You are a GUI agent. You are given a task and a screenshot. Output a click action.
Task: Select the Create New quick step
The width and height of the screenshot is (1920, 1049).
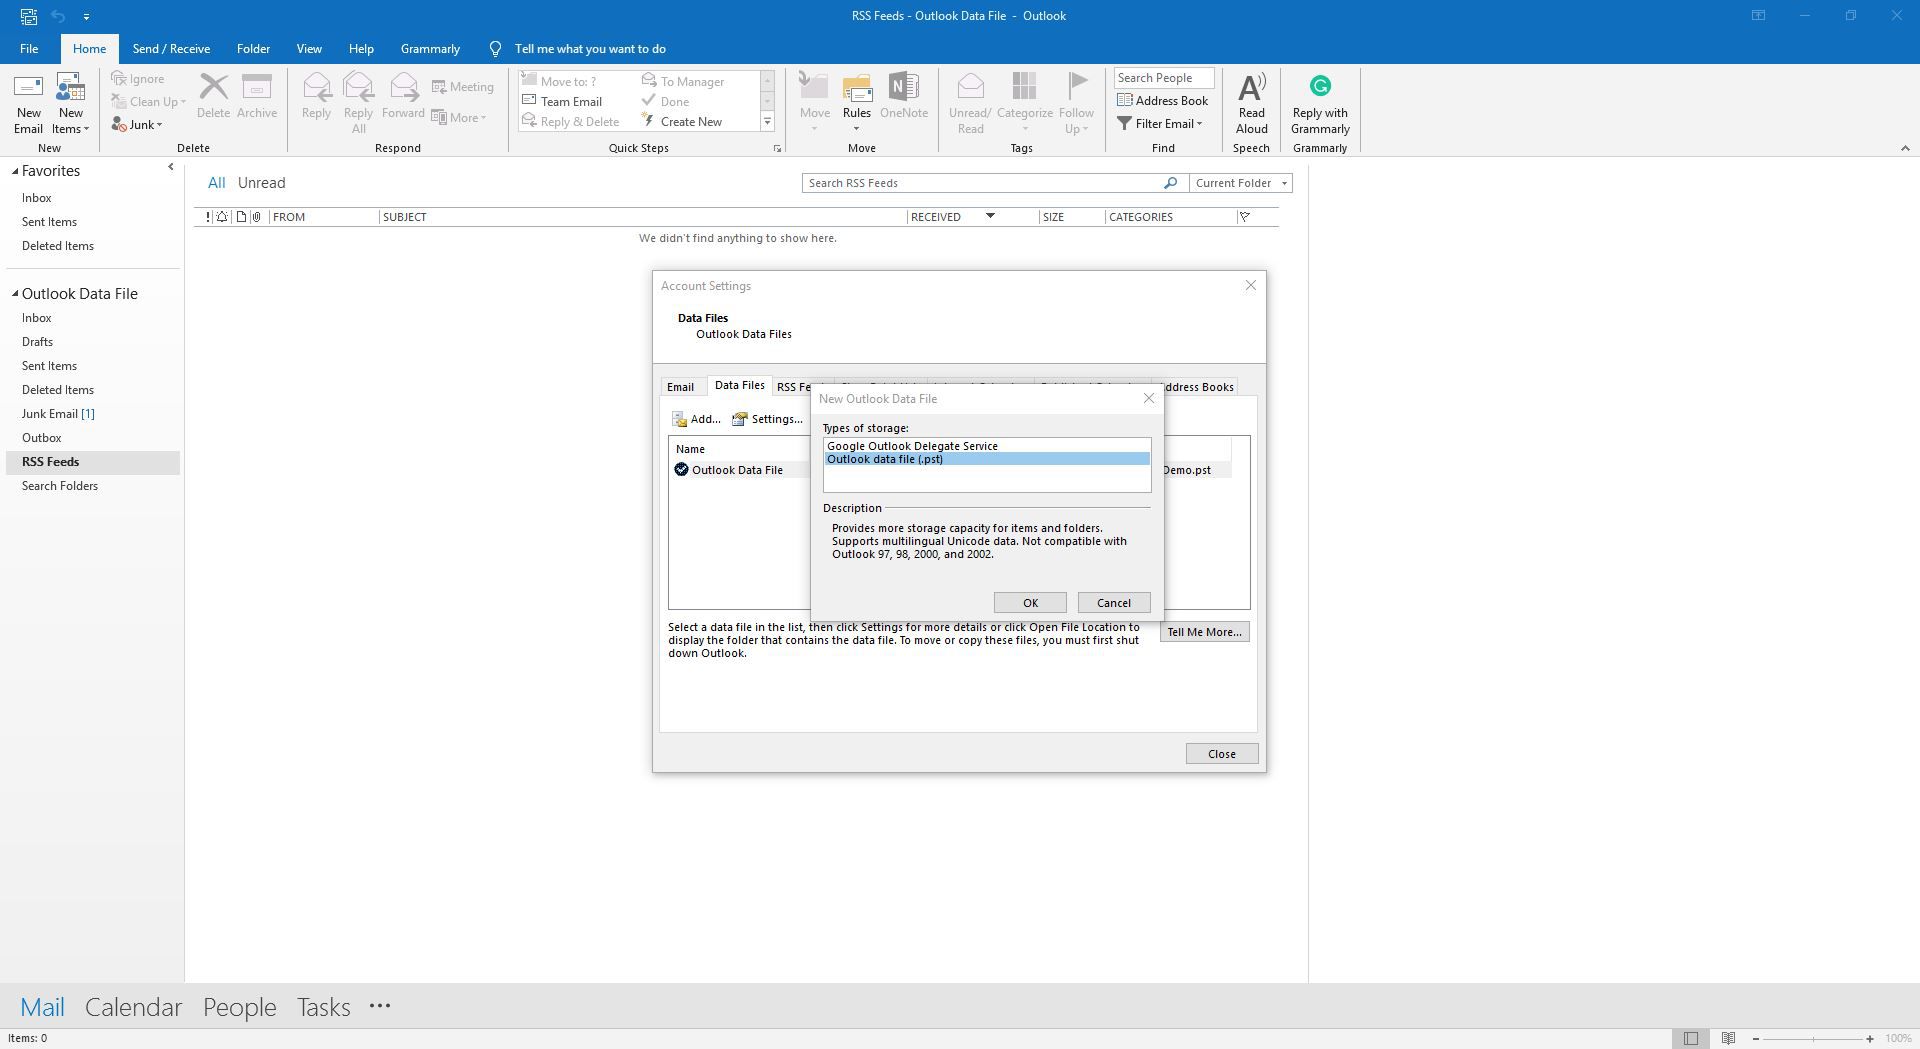682,122
